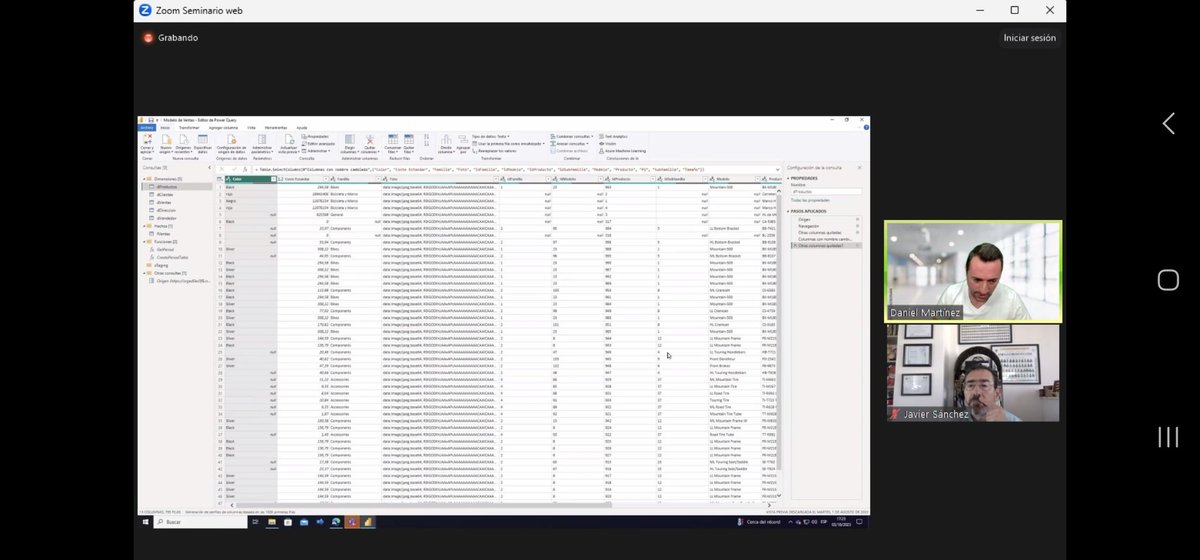Switch to the Transformar tab

(x=189, y=128)
